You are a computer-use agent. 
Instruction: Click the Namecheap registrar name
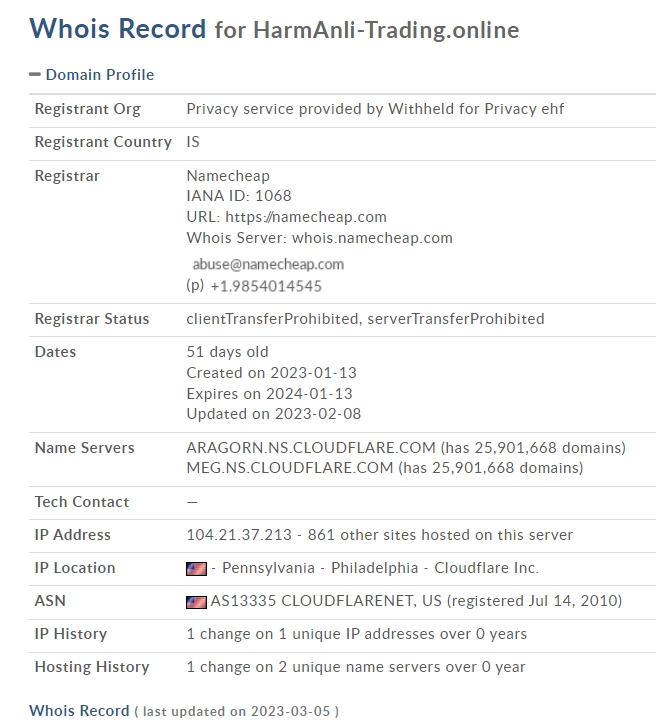228,176
